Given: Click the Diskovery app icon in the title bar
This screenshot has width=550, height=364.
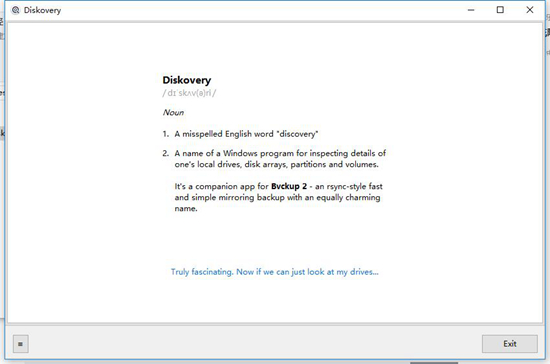Looking at the screenshot, I should [15, 10].
